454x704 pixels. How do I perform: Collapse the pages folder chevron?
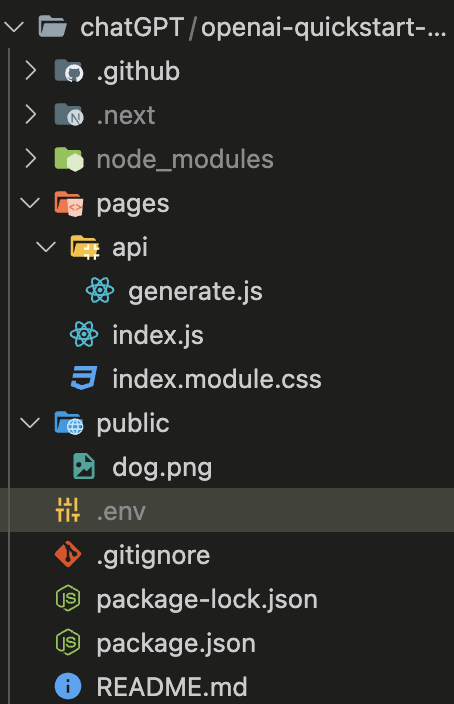click(31, 203)
